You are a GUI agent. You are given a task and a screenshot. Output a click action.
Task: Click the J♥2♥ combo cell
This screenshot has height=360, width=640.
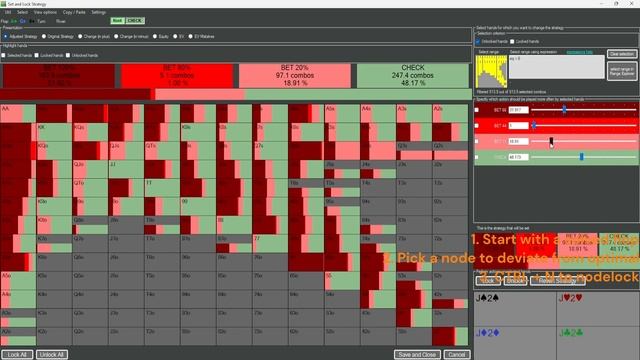[x=598, y=309]
